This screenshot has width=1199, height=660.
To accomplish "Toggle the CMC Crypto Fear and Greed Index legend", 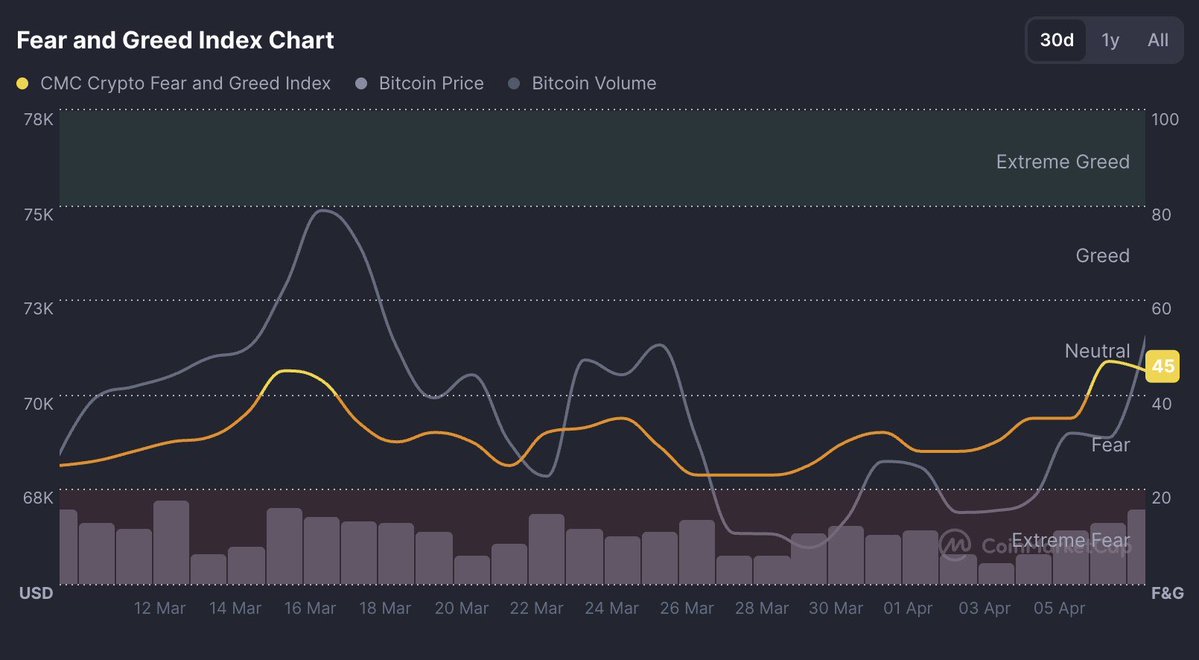I will point(185,84).
